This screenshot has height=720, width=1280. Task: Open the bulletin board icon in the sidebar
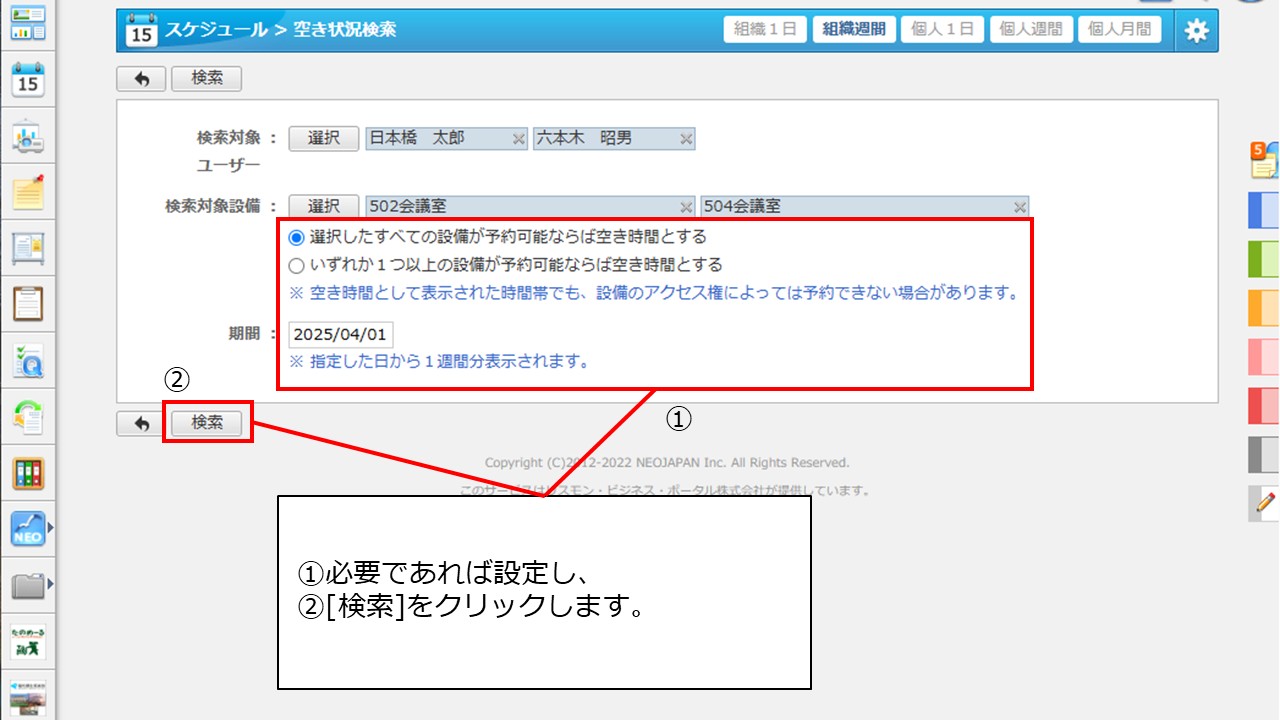[x=28, y=248]
